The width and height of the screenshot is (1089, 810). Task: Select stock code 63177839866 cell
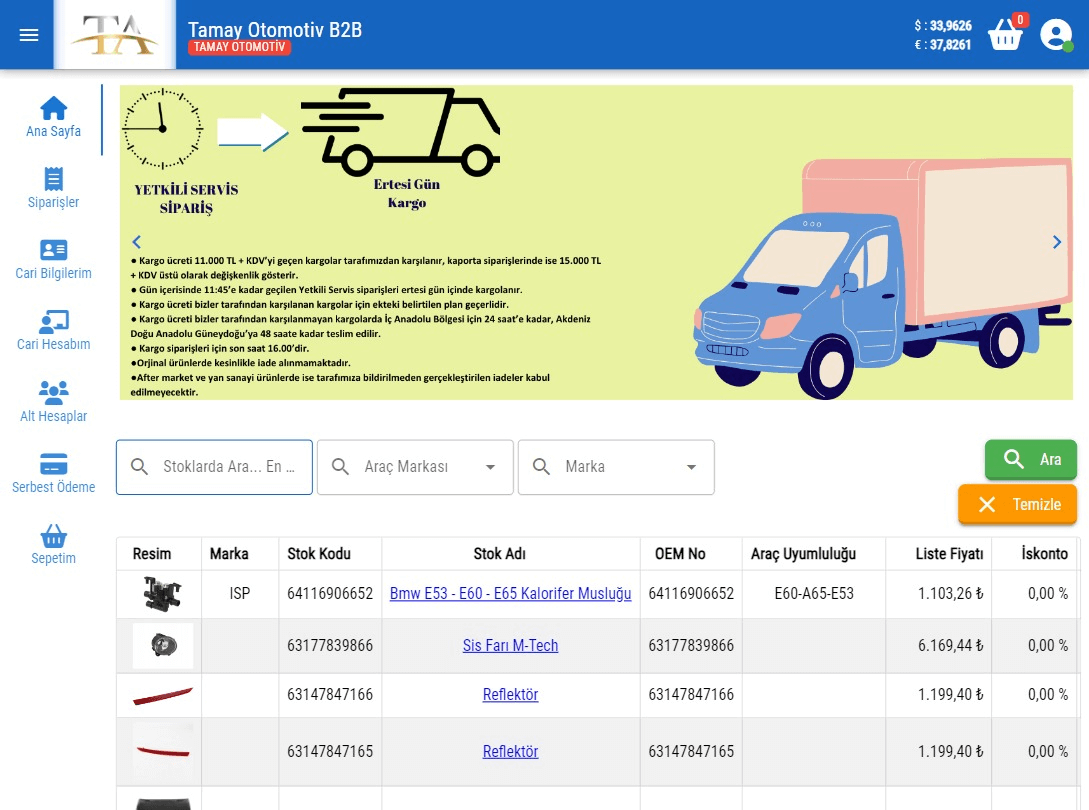click(x=330, y=646)
